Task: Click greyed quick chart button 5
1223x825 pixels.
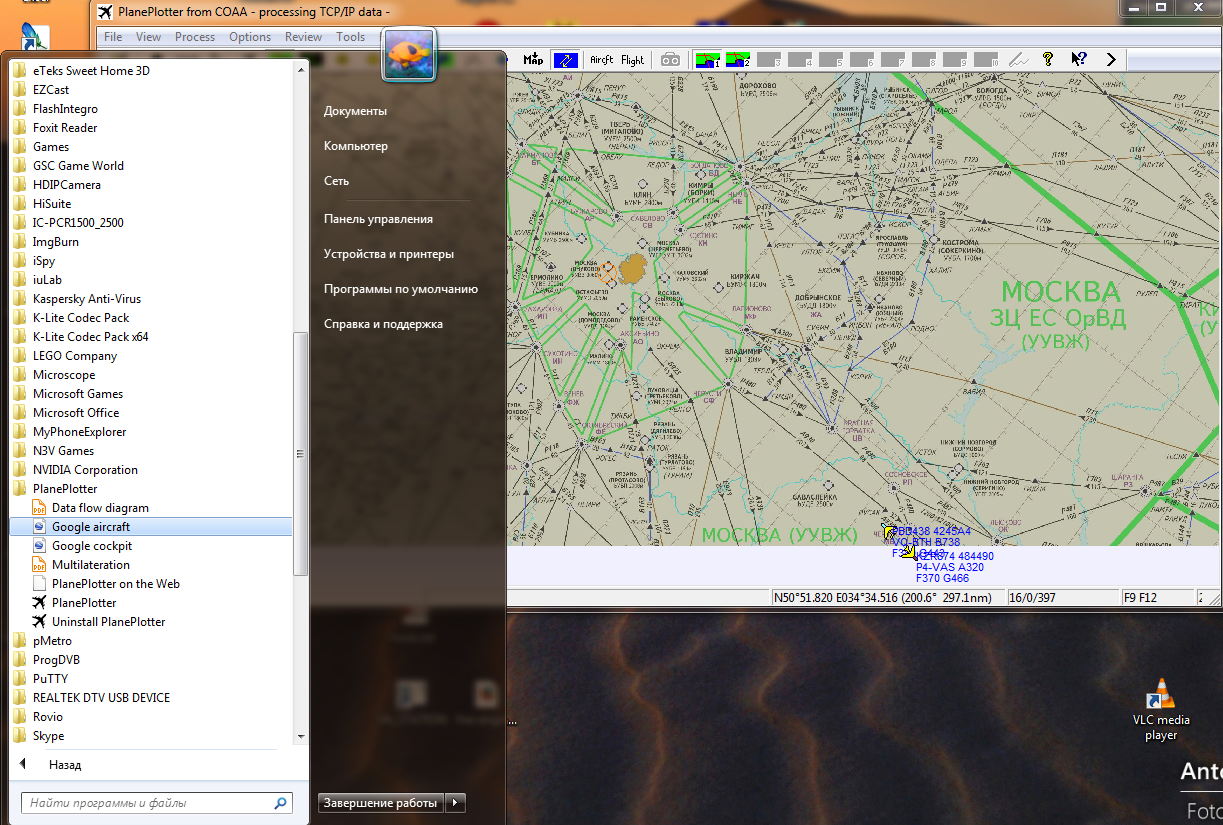Action: (x=832, y=60)
